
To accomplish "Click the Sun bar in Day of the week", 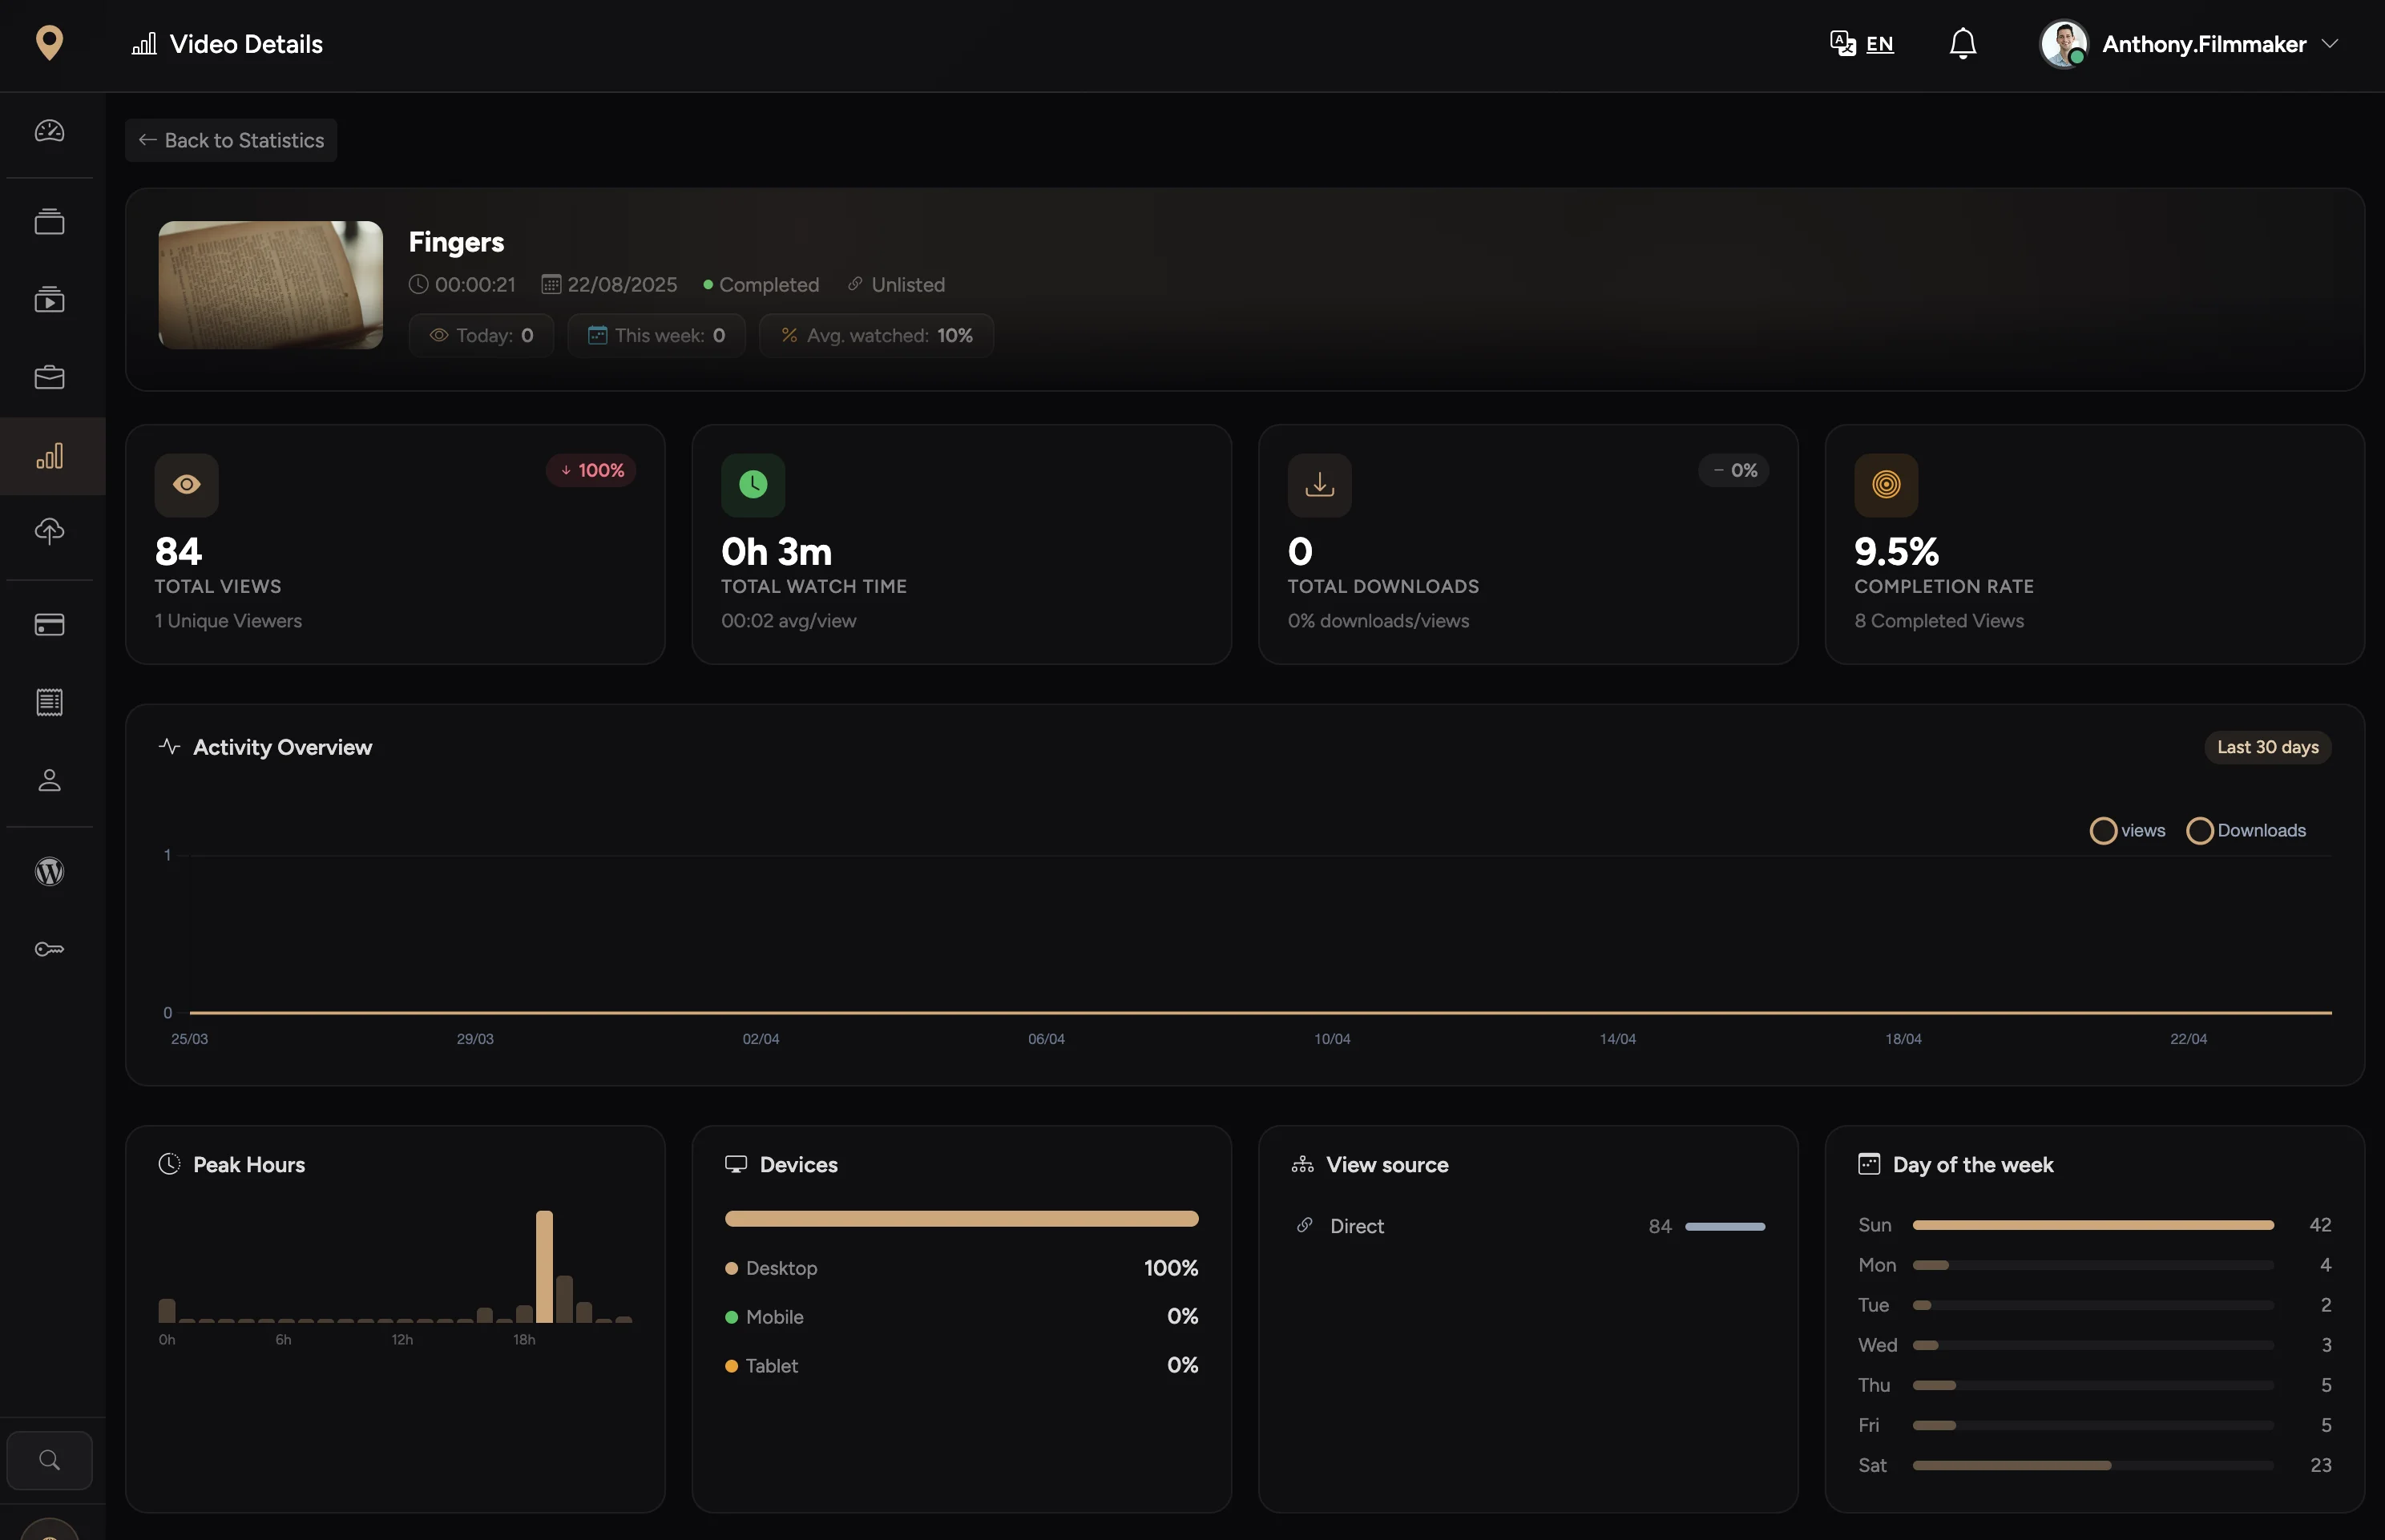I will (2092, 1225).
